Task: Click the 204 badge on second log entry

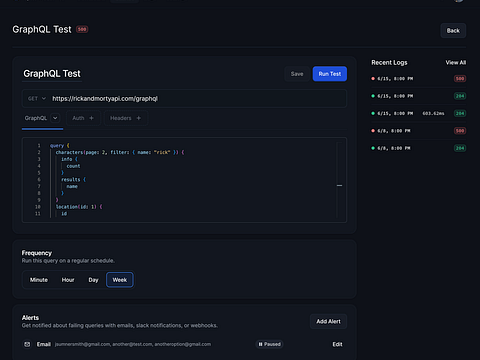Action: pyautogui.click(x=460, y=96)
